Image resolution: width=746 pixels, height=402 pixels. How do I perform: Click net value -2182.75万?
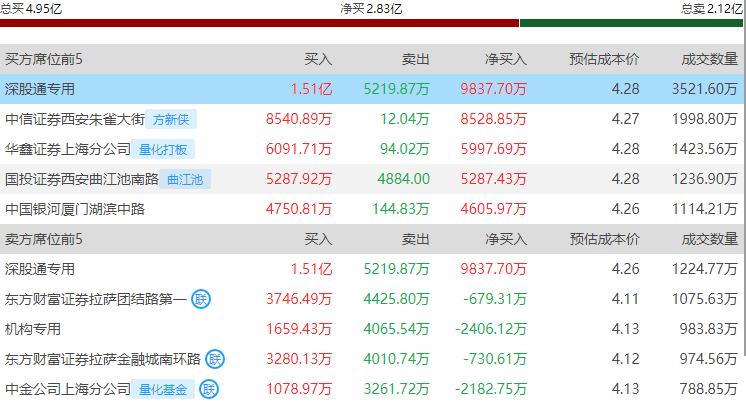tap(491, 389)
